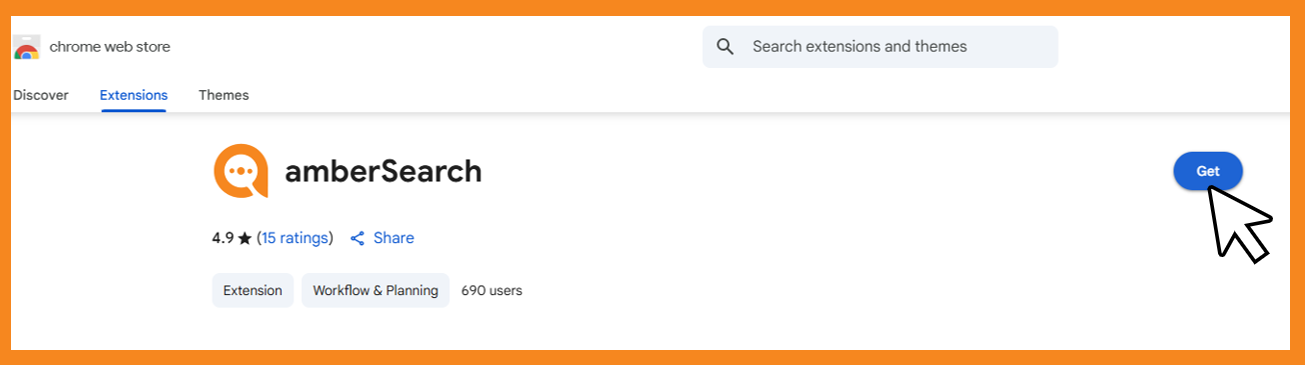Select the Extension category chip
This screenshot has height=365, width=1305.
click(253, 290)
